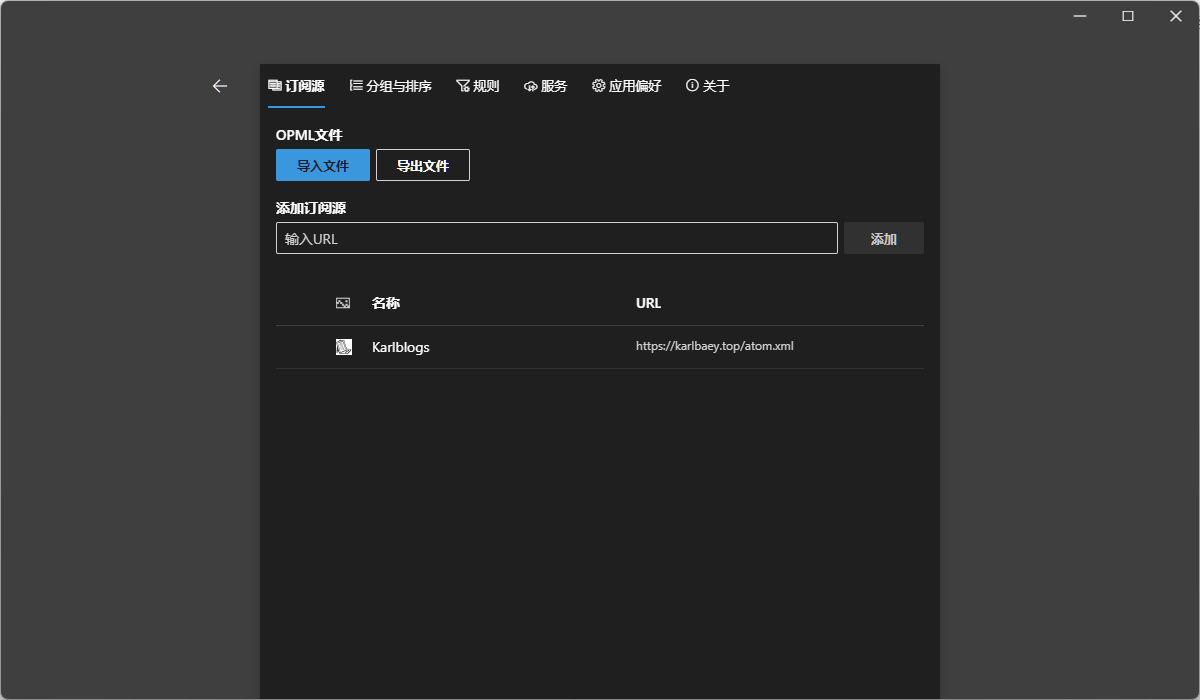Maximize the application window

click(x=1128, y=16)
